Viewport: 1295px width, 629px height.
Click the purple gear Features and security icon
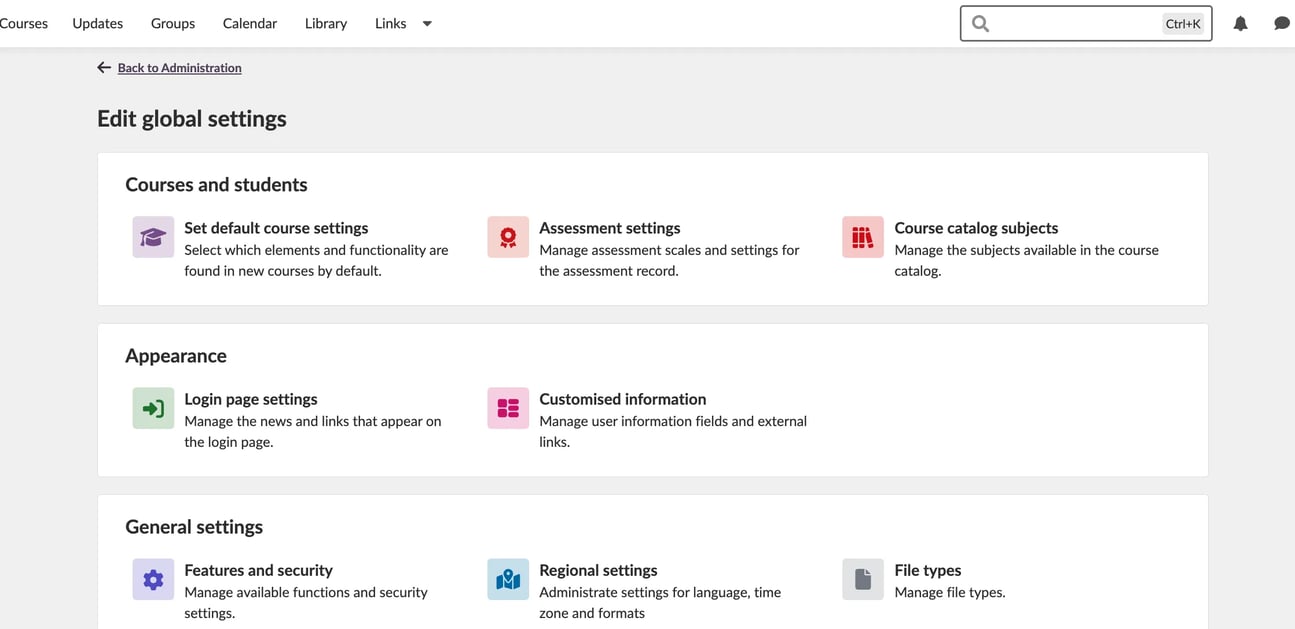(x=153, y=580)
